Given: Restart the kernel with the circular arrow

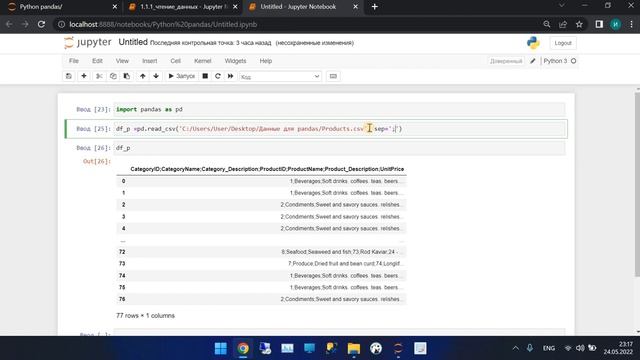Looking at the screenshot, I should [x=218, y=76].
